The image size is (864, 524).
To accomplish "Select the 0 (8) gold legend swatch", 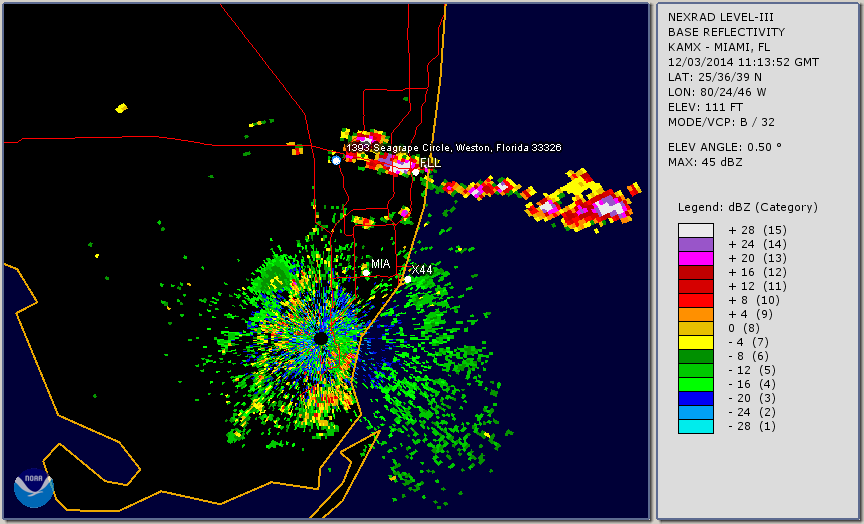I will click(696, 328).
